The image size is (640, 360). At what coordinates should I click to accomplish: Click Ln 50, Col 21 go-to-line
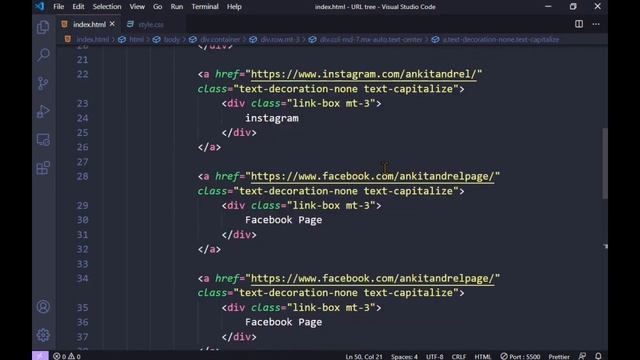[364, 356]
